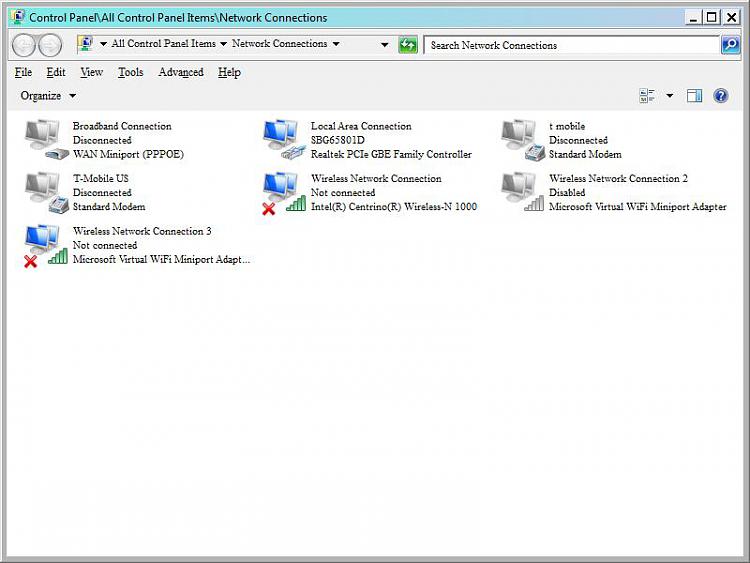This screenshot has width=750, height=563.
Task: Open the root dropdown arrow before All Control Panel Items
Action: coord(103,44)
